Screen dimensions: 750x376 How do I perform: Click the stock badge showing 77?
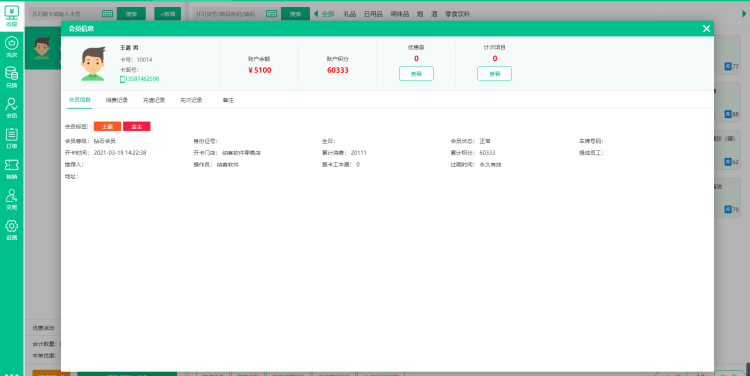pyautogui.click(x=731, y=66)
